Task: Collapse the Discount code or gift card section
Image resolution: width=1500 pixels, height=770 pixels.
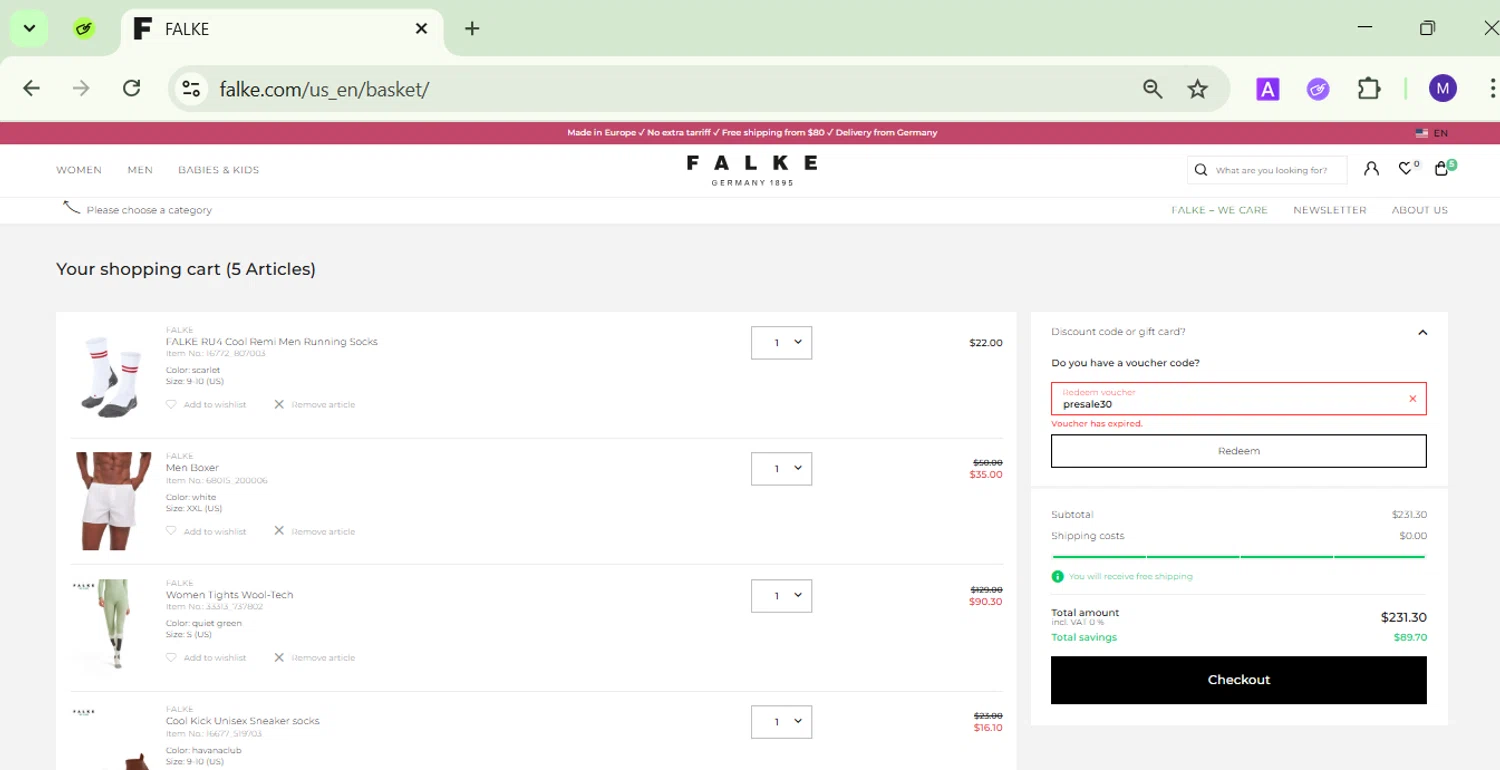Action: coord(1422,332)
